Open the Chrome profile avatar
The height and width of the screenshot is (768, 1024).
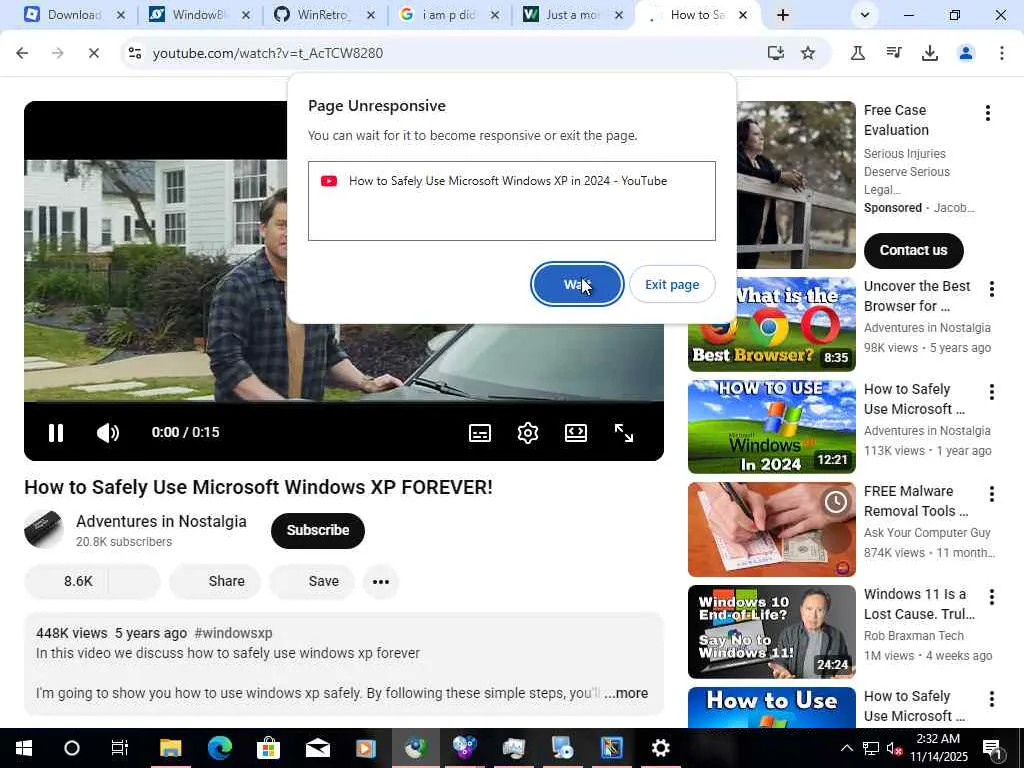[x=965, y=53]
